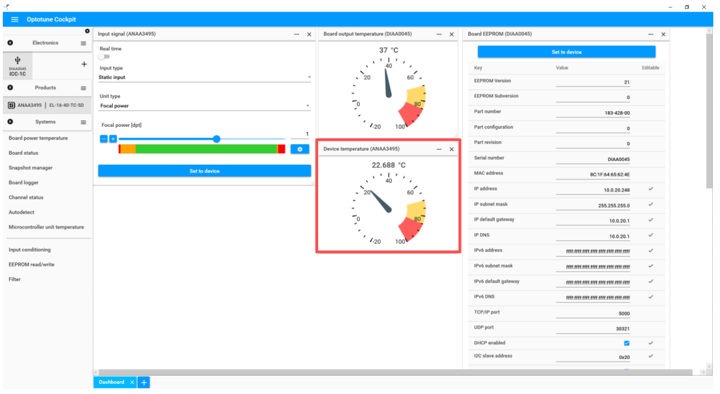Viewport: 720px width, 394px height.
Task: Close the Device temperature widget
Action: (x=451, y=149)
